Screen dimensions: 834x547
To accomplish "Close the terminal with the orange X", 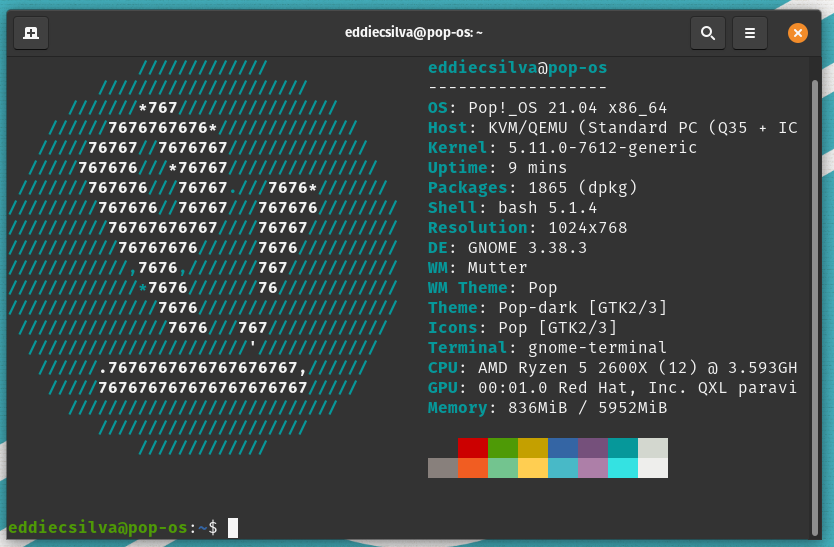I will point(797,33).
